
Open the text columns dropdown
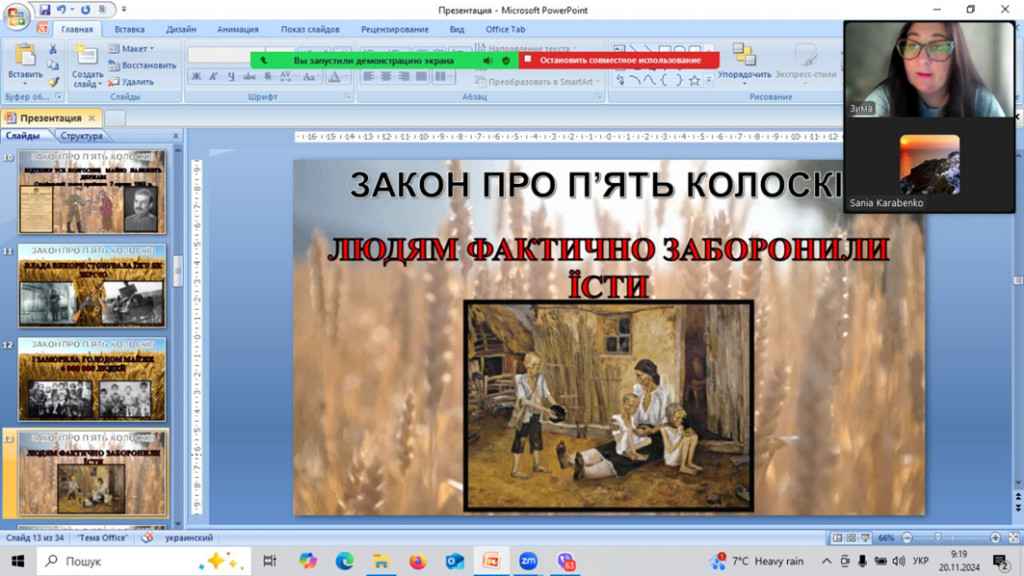444,77
